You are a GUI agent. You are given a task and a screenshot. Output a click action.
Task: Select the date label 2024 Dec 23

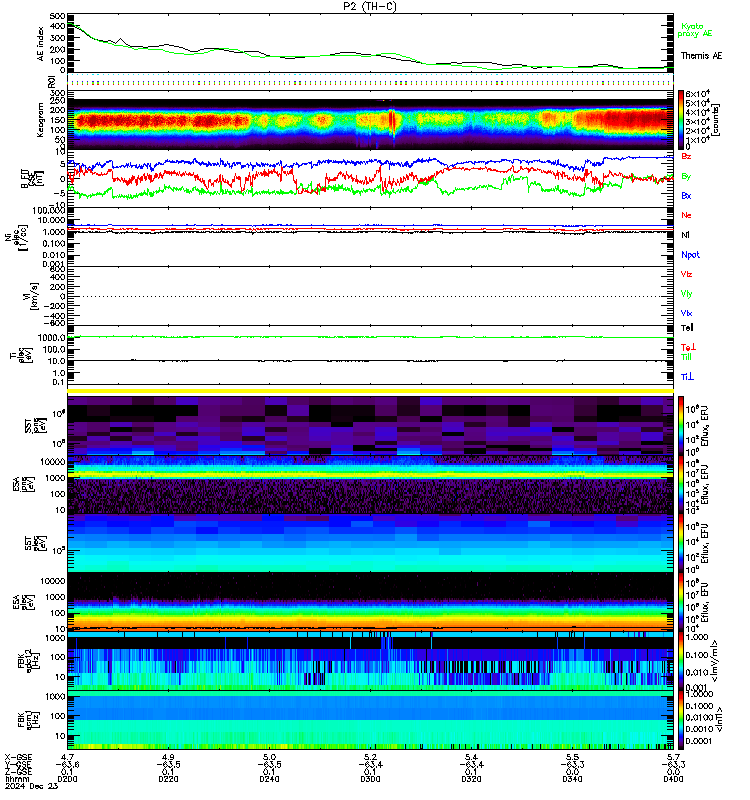pos(31,786)
